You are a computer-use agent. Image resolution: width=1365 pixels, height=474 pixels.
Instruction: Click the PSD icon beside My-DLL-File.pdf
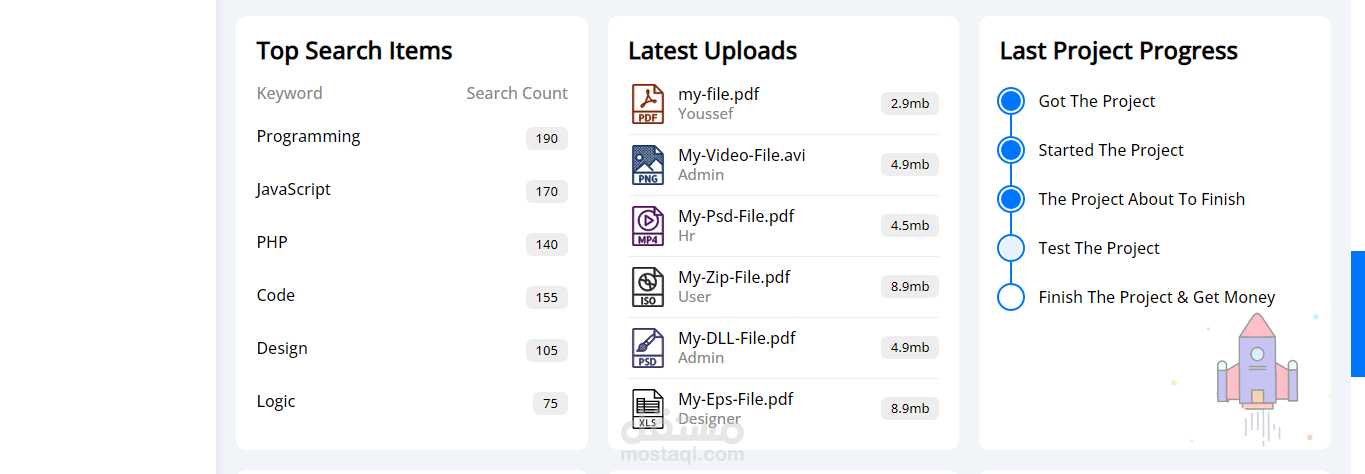(x=647, y=348)
